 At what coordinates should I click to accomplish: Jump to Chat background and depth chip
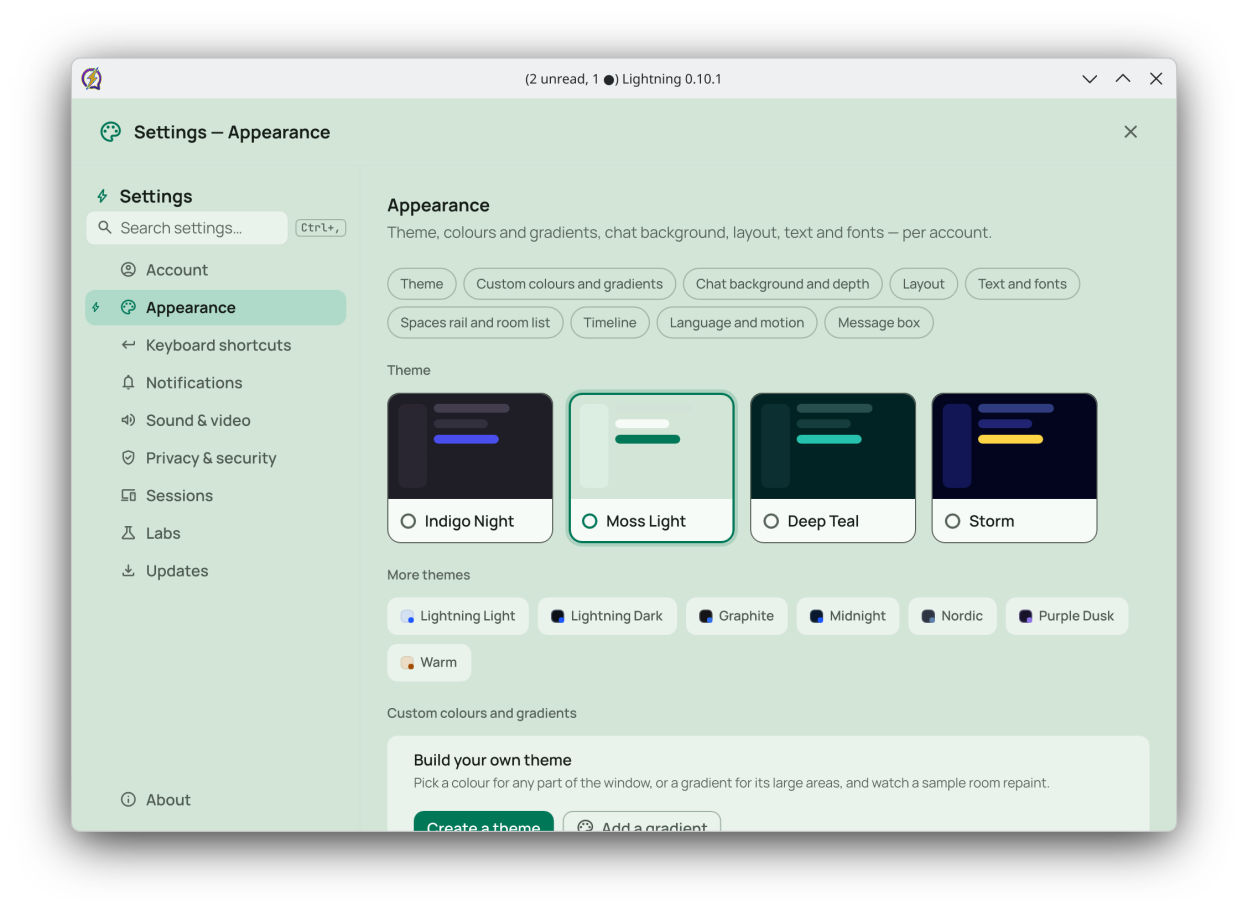pos(783,284)
